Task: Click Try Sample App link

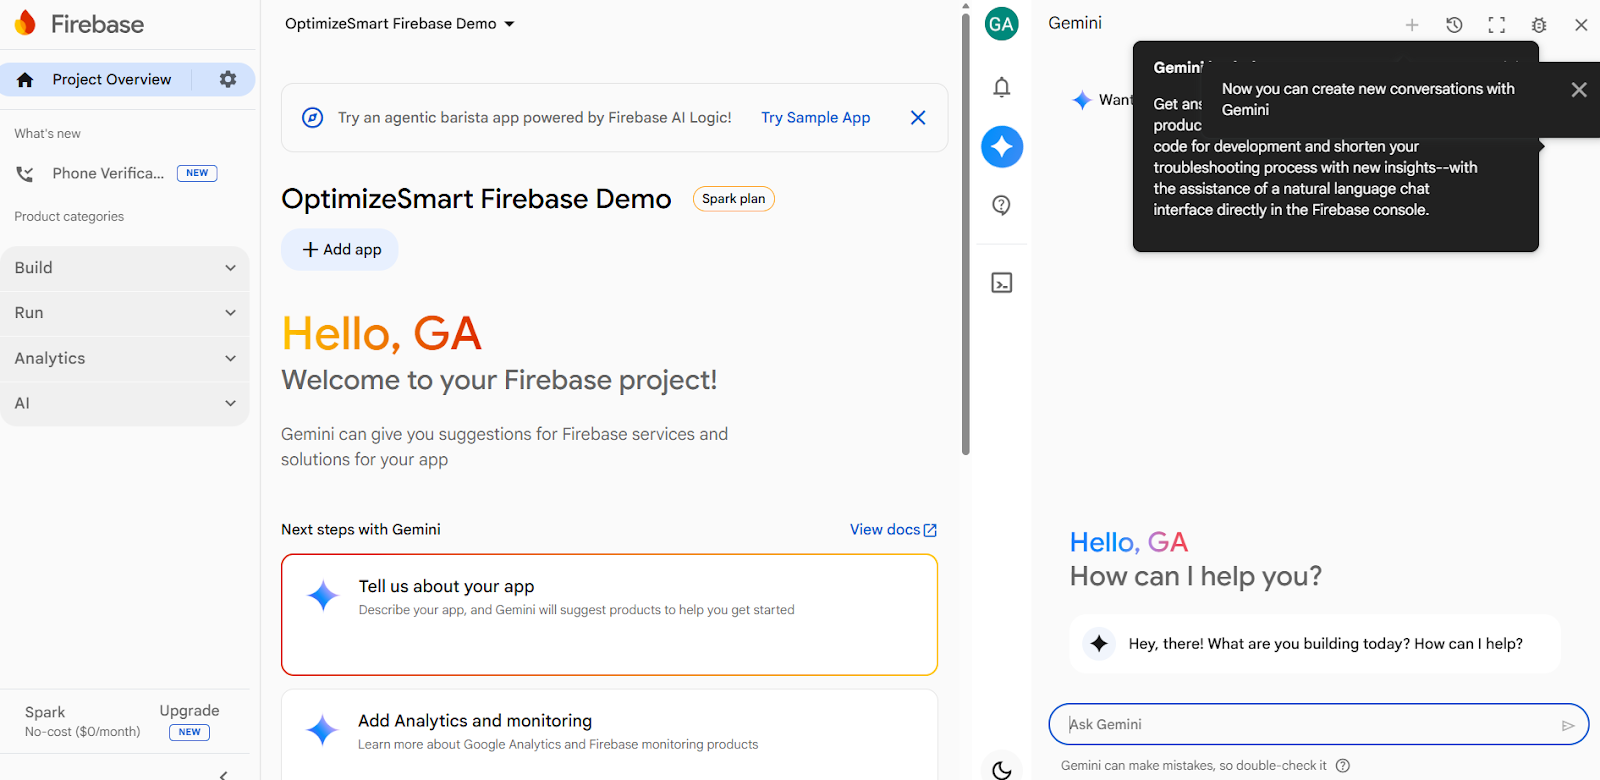Action: click(x=815, y=118)
